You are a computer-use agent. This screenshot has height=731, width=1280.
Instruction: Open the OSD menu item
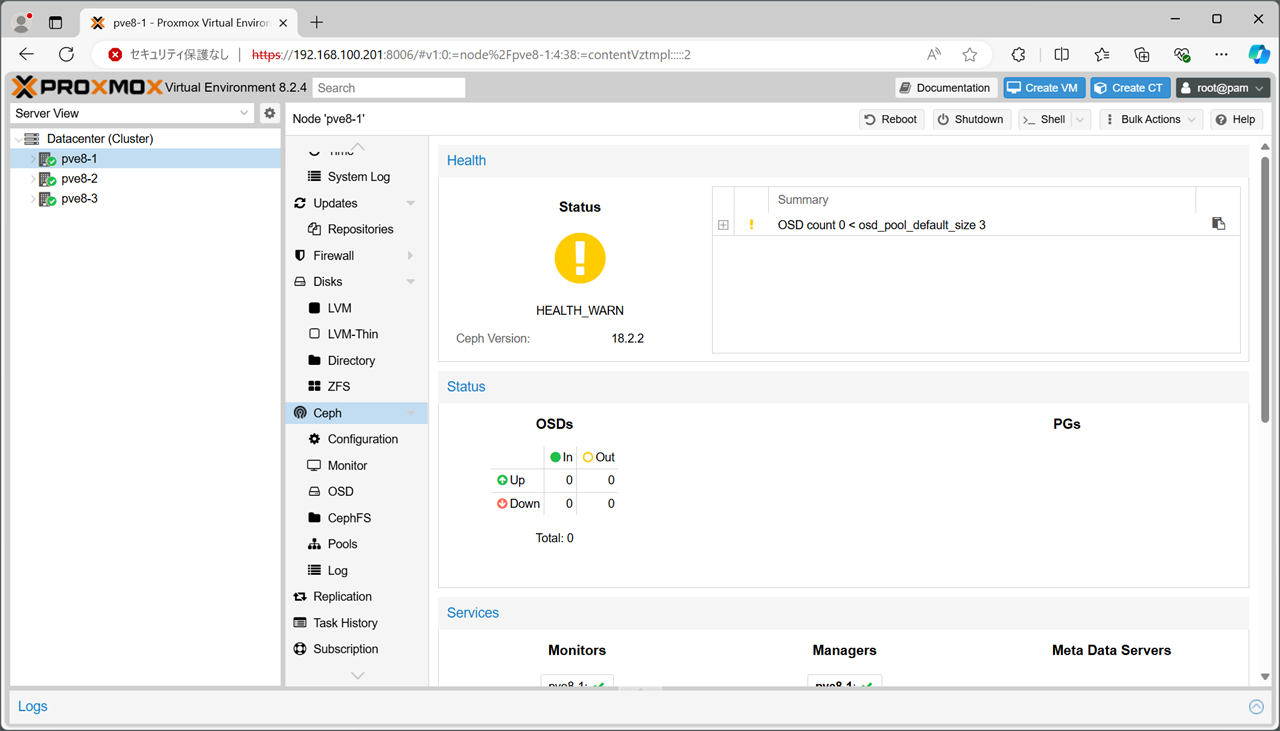point(340,492)
